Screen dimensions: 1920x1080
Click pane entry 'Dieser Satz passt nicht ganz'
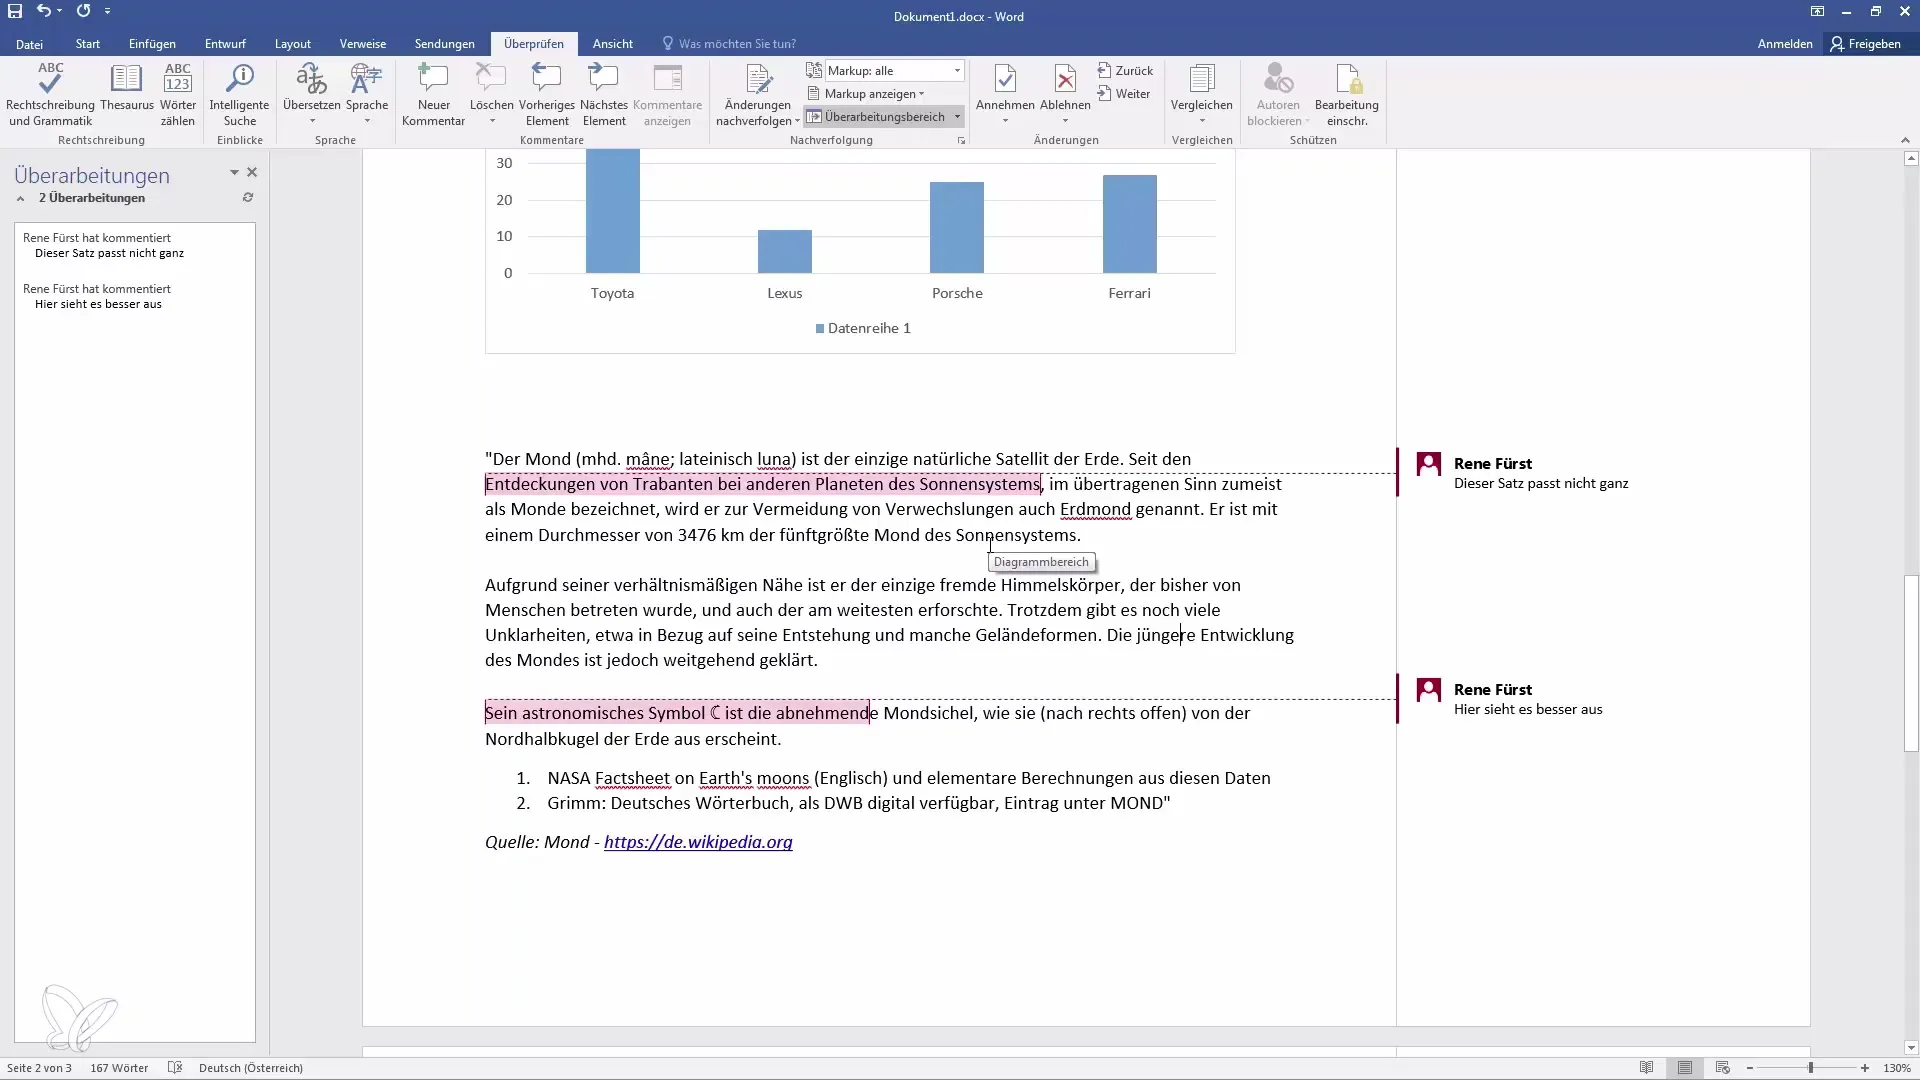109,253
